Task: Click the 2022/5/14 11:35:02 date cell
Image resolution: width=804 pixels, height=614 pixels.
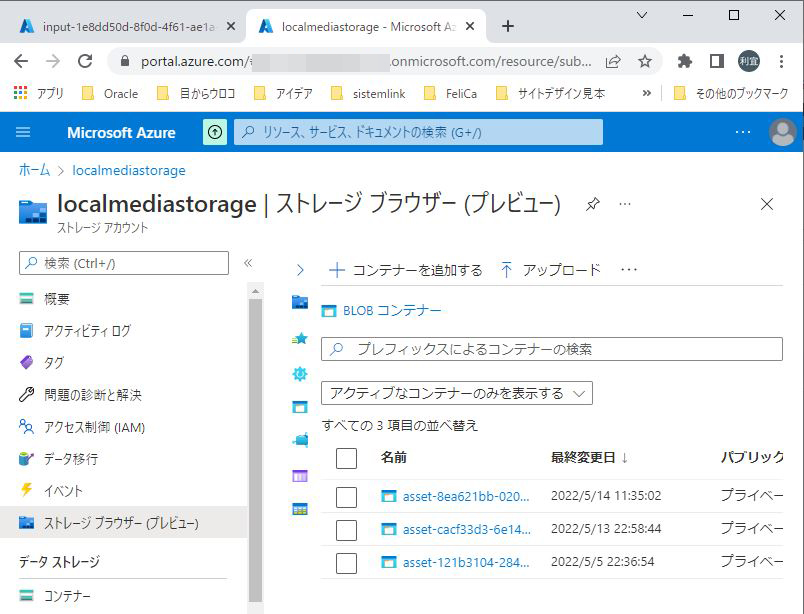Action: [606, 496]
